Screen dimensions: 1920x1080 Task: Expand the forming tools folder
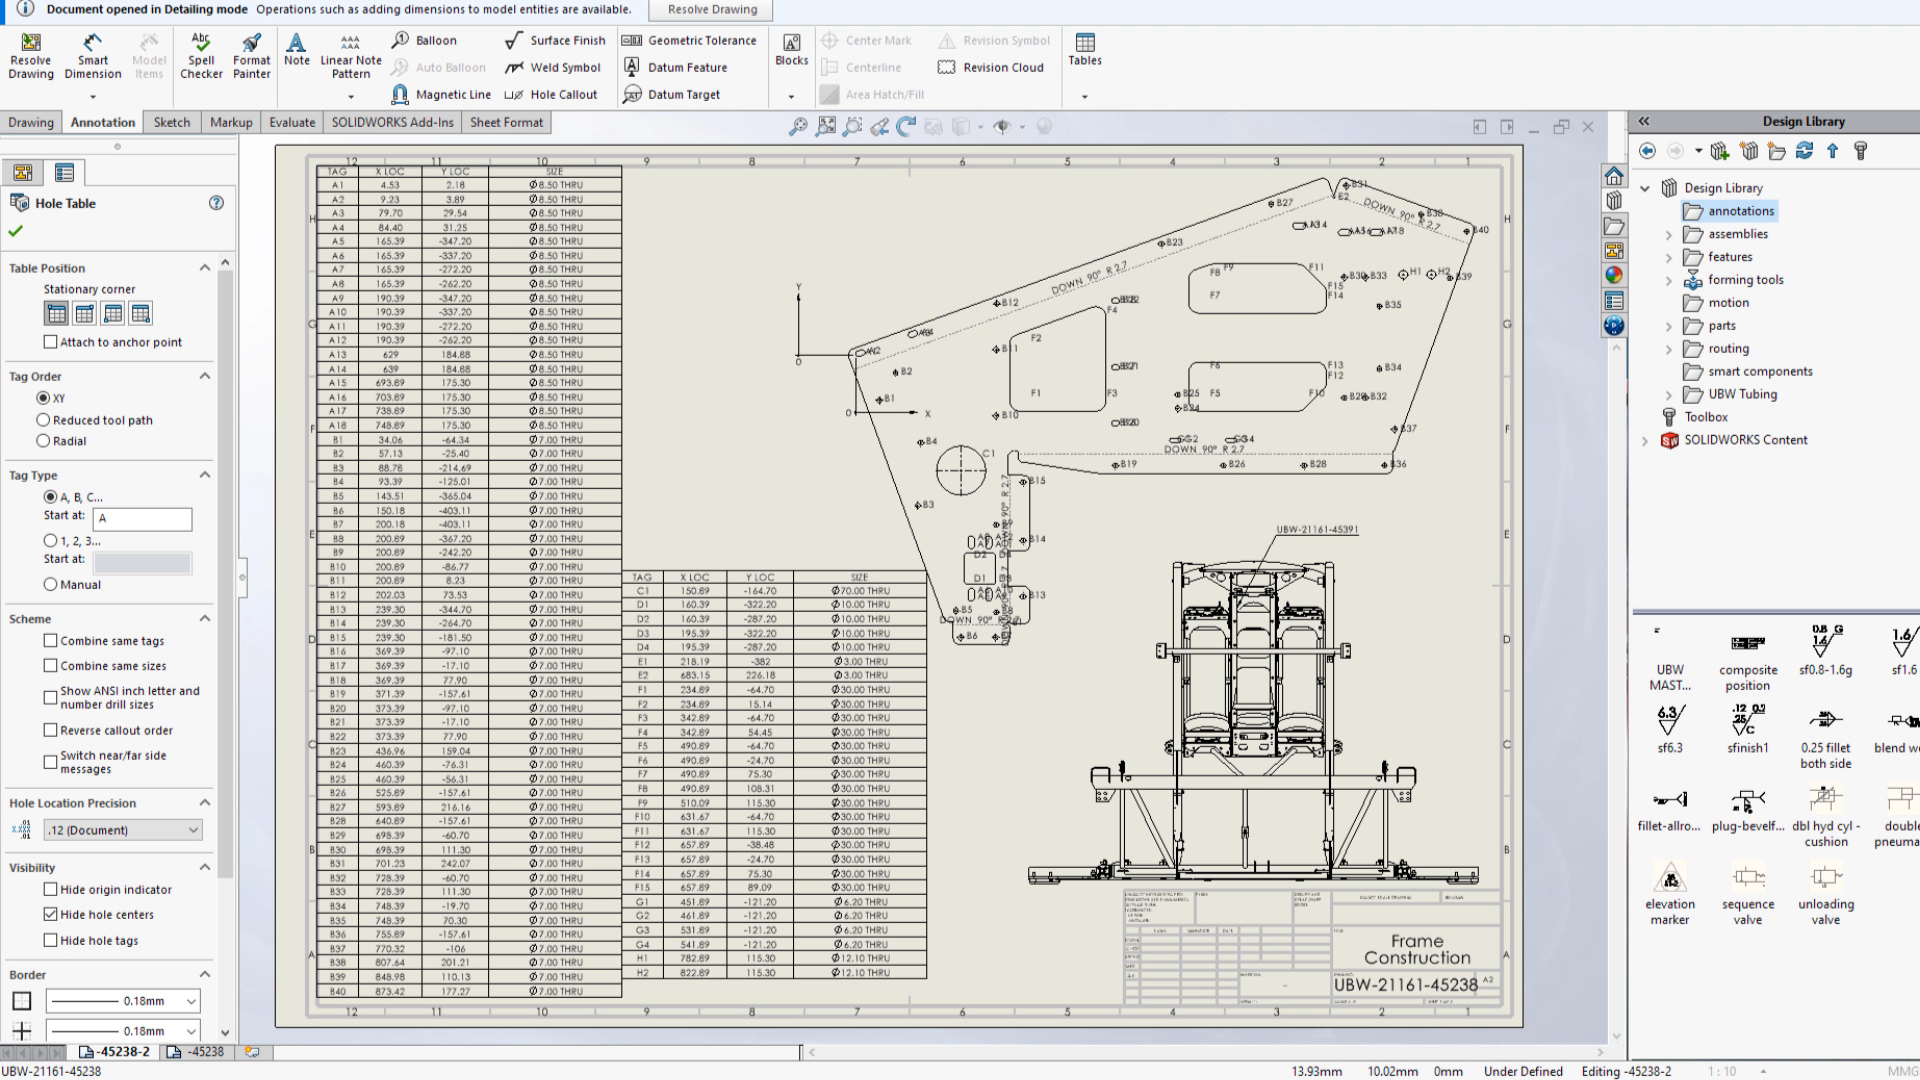(1668, 280)
